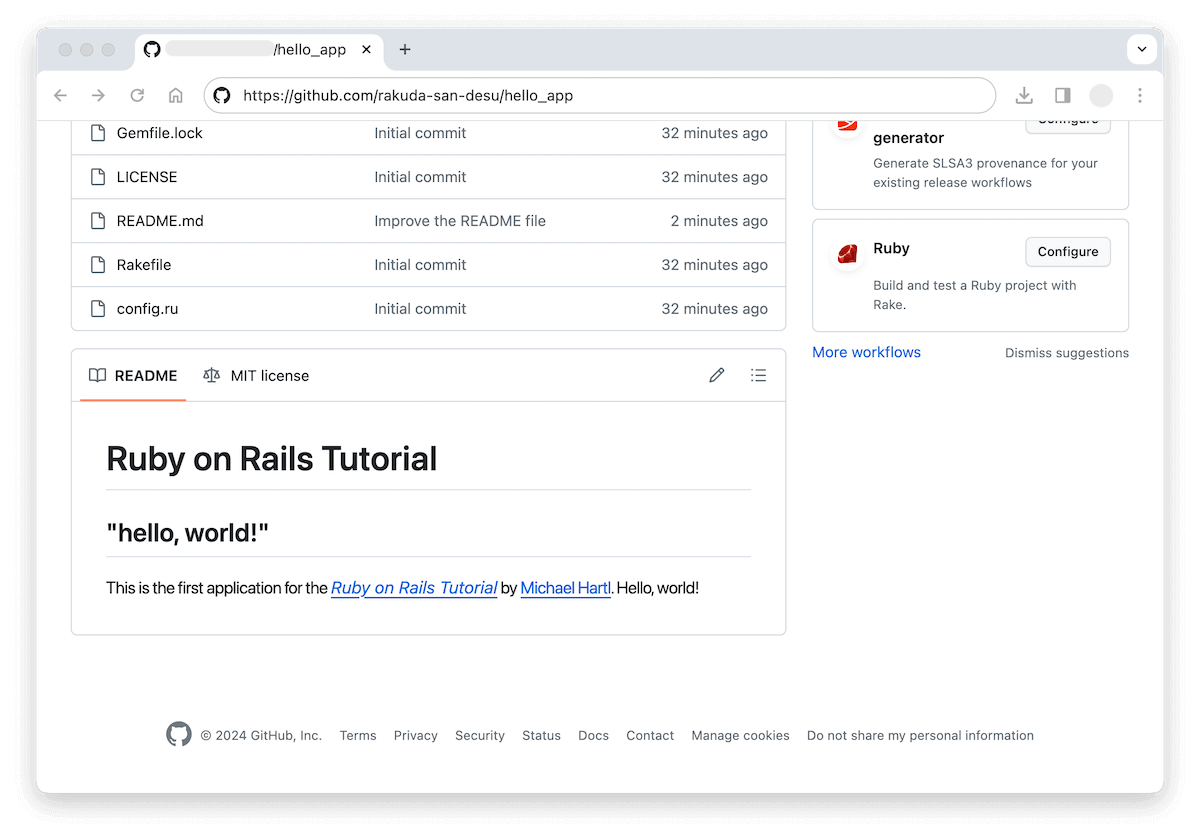Click Do not share my personal information
1200x838 pixels.
click(920, 735)
